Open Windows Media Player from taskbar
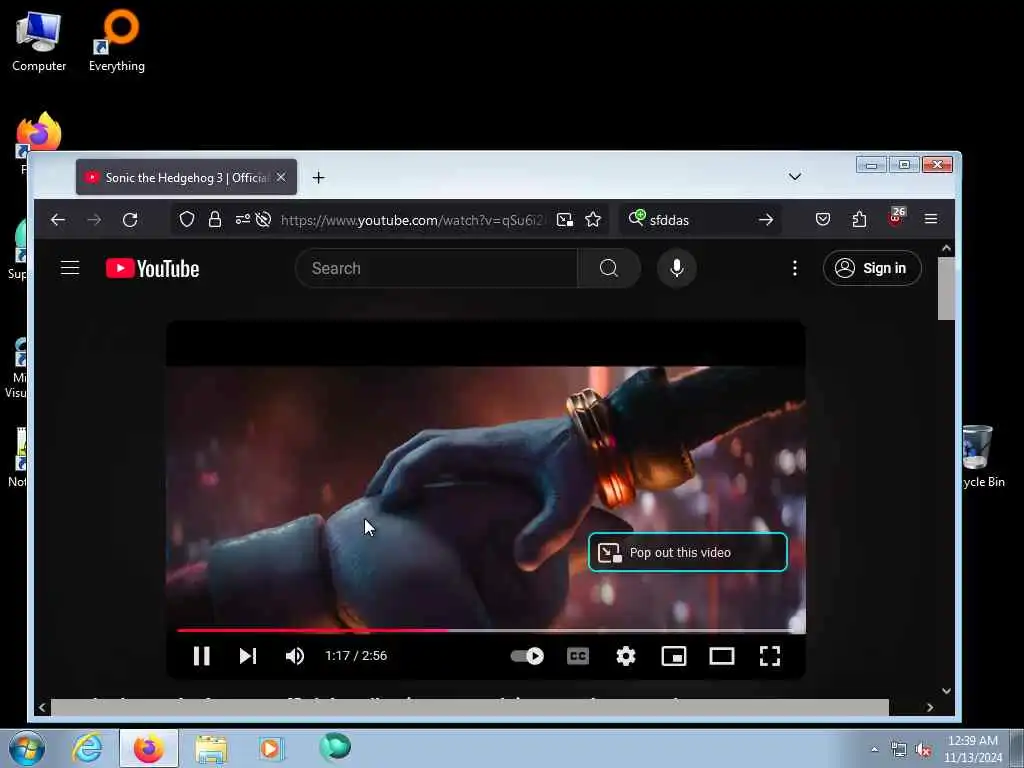The image size is (1024, 768). (x=270, y=748)
